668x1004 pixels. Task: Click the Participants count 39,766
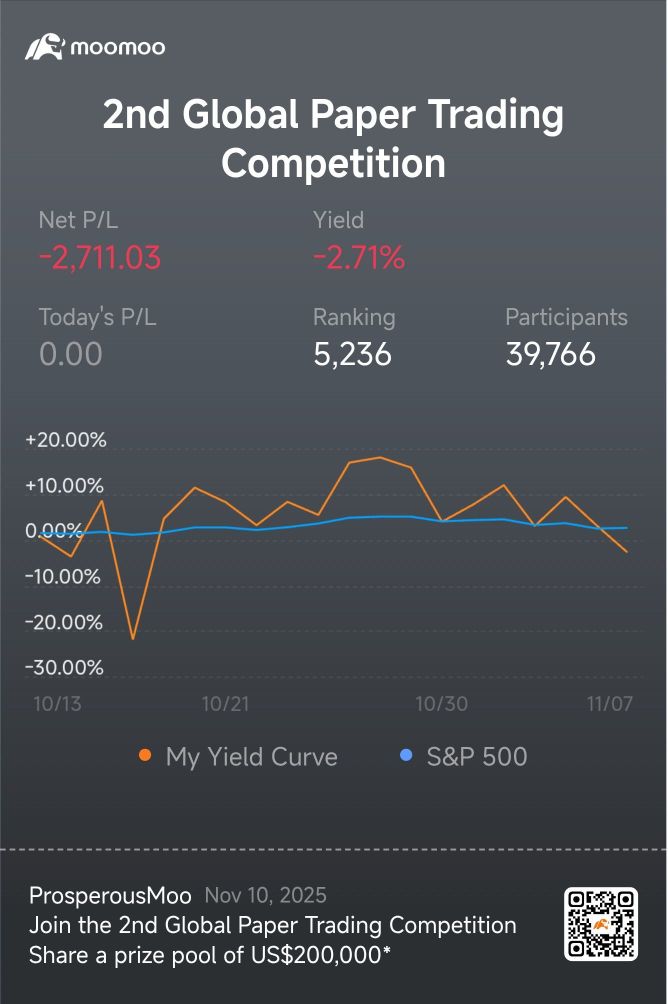tap(550, 354)
